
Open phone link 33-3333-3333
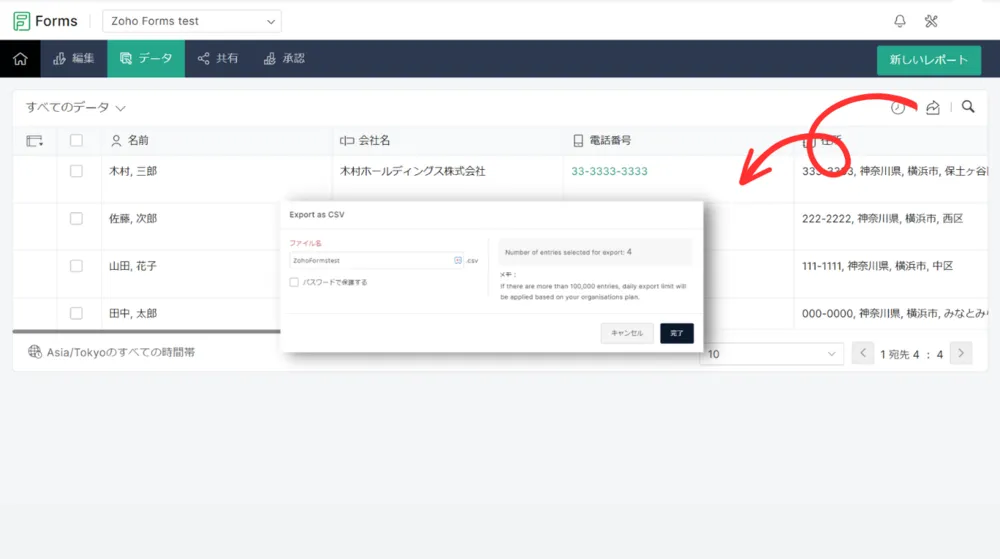[609, 171]
